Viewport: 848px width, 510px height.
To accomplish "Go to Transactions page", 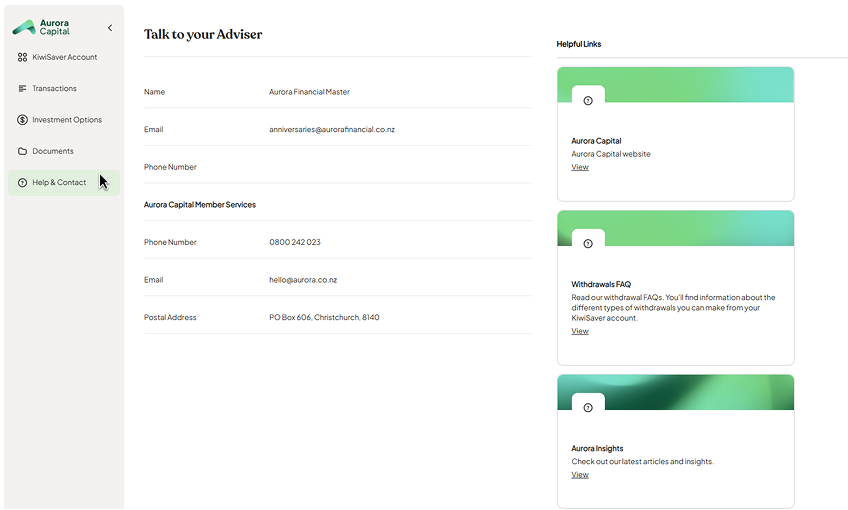I will pos(64,88).
